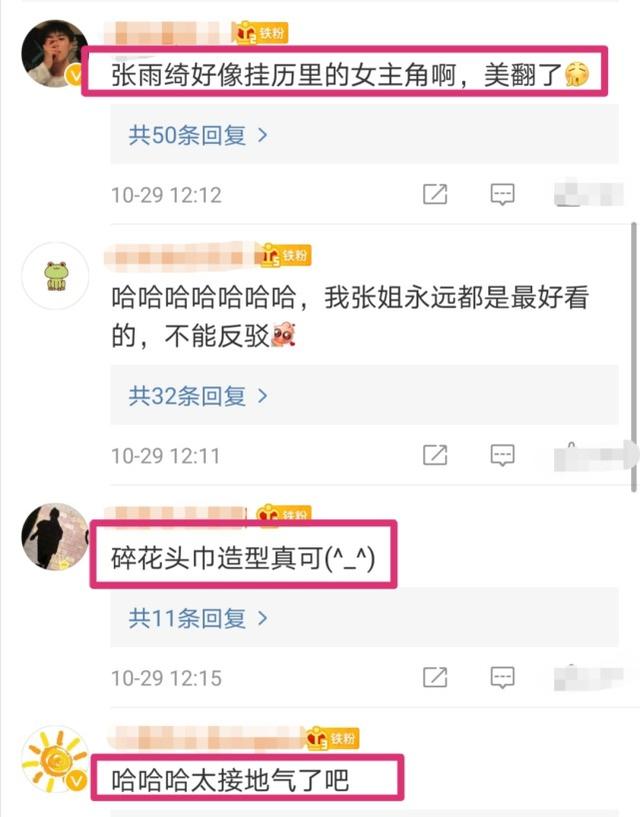The image size is (640, 817).
Task: Tap reply bubble icon on 12:12 comment
Action: coord(502,194)
